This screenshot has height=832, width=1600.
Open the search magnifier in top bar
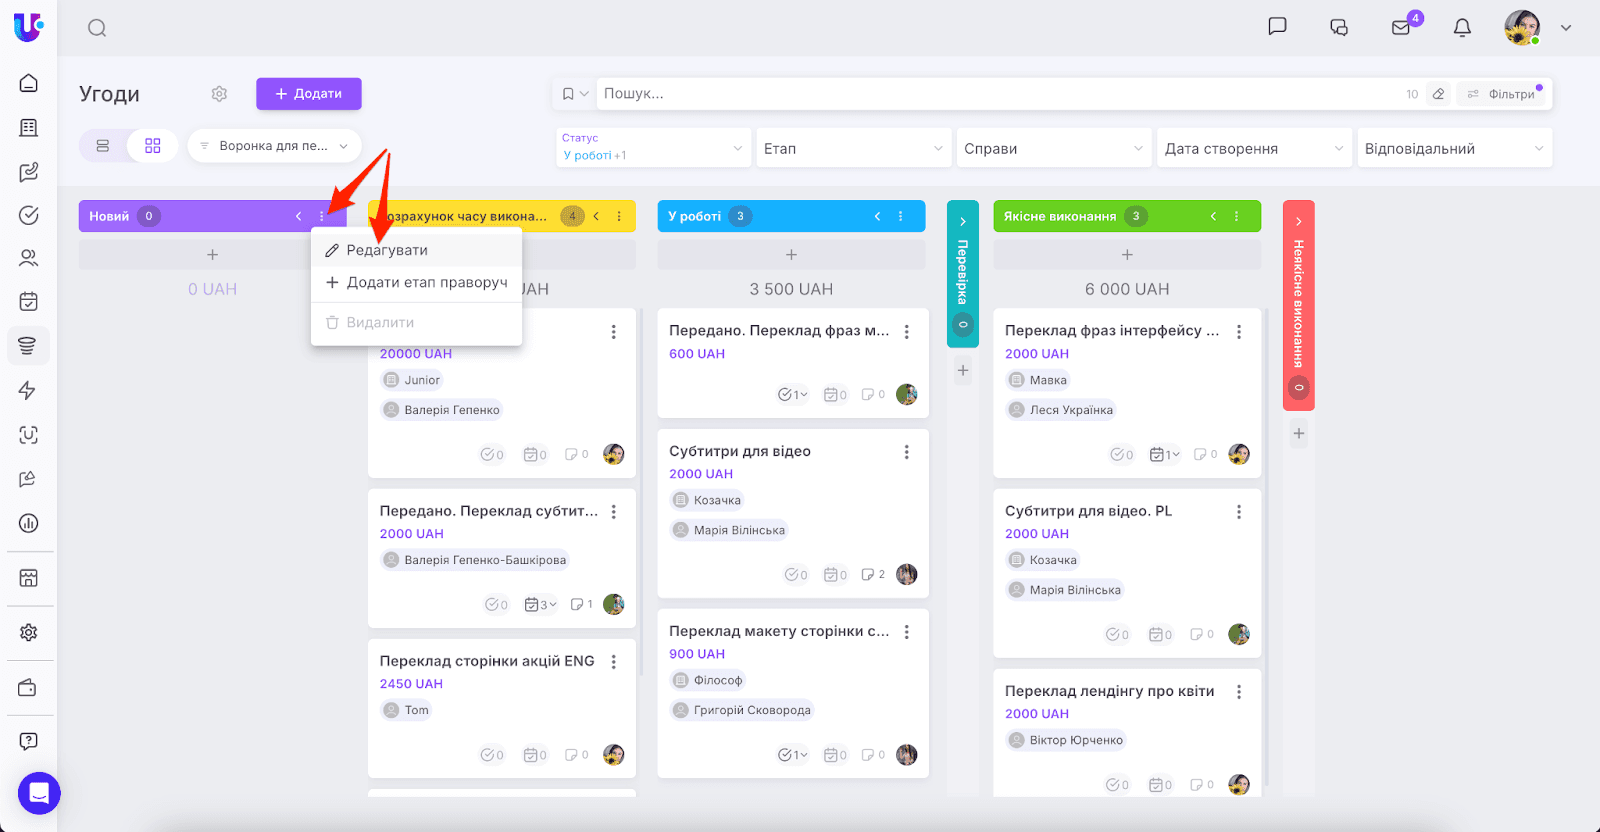point(97,28)
